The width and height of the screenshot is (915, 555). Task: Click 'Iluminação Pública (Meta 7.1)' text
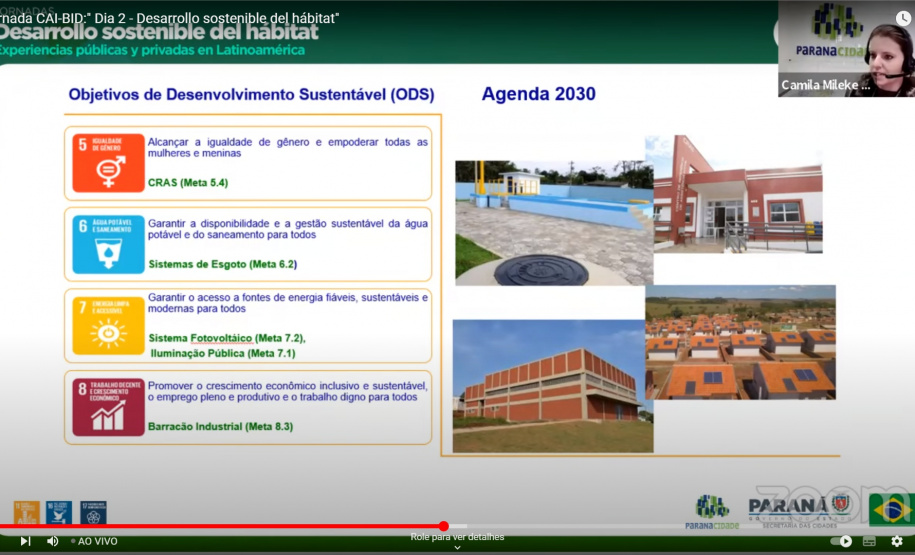click(x=223, y=354)
